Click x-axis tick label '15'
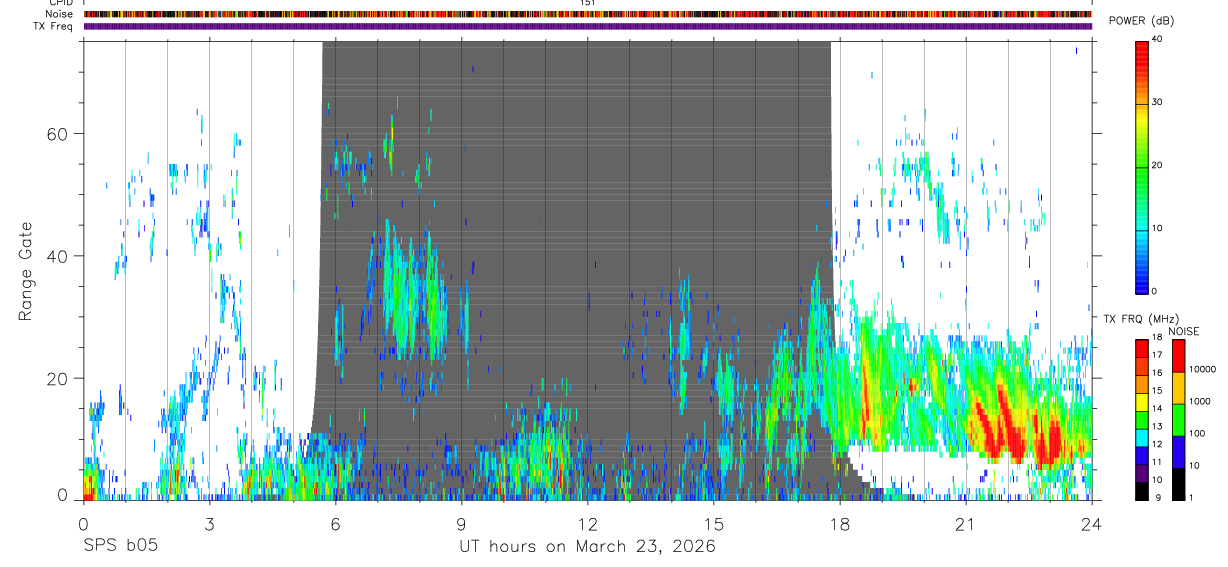 tap(714, 523)
